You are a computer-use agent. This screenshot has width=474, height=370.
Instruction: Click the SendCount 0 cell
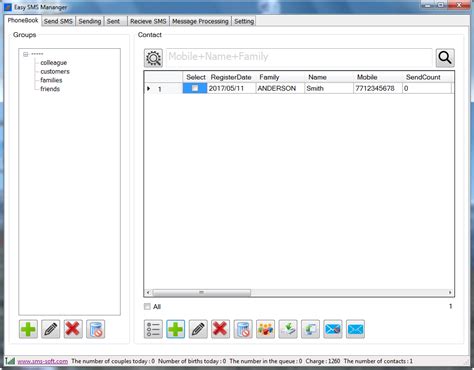point(427,88)
